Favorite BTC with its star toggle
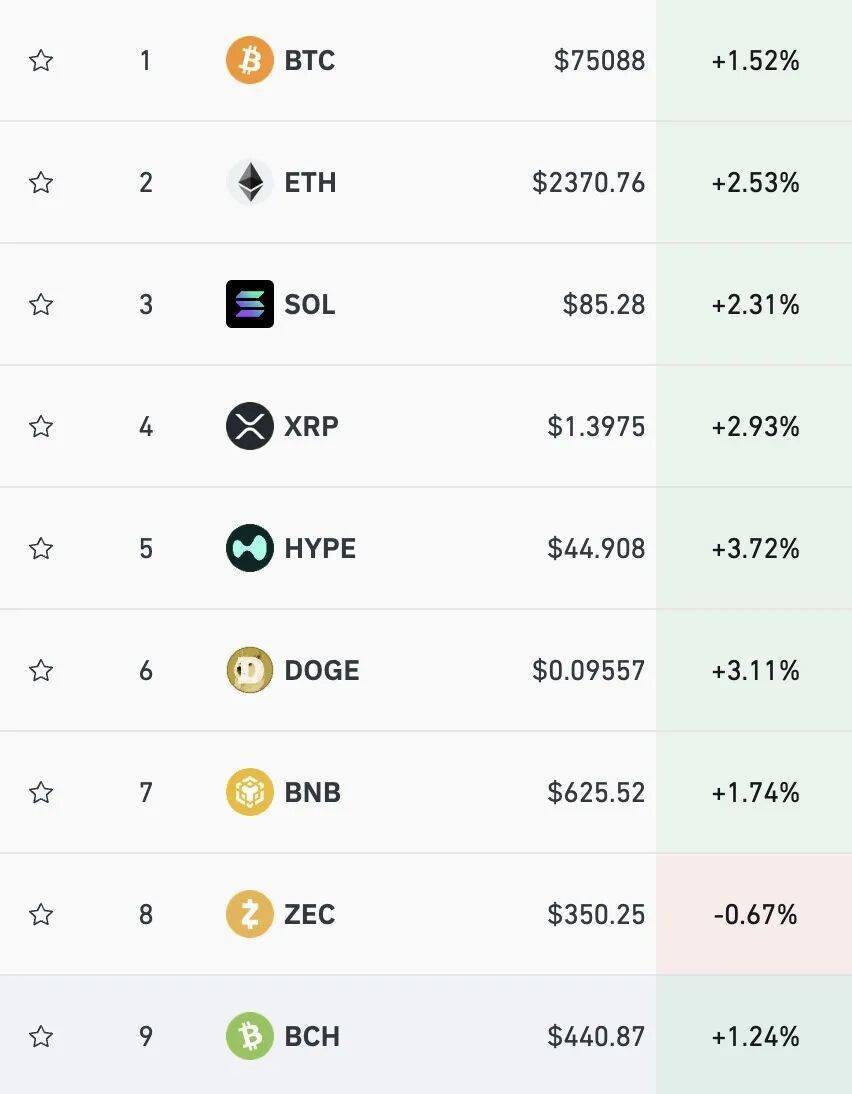 [41, 61]
